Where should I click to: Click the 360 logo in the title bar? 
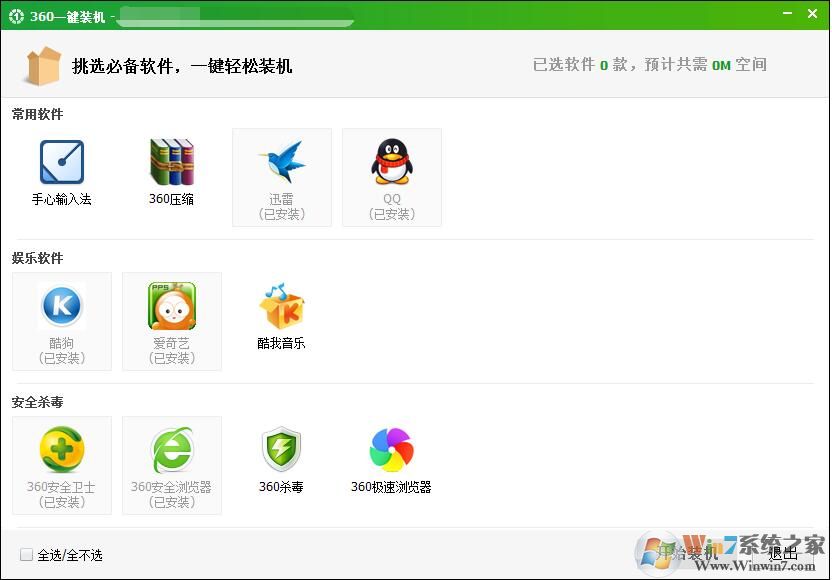tap(16, 16)
